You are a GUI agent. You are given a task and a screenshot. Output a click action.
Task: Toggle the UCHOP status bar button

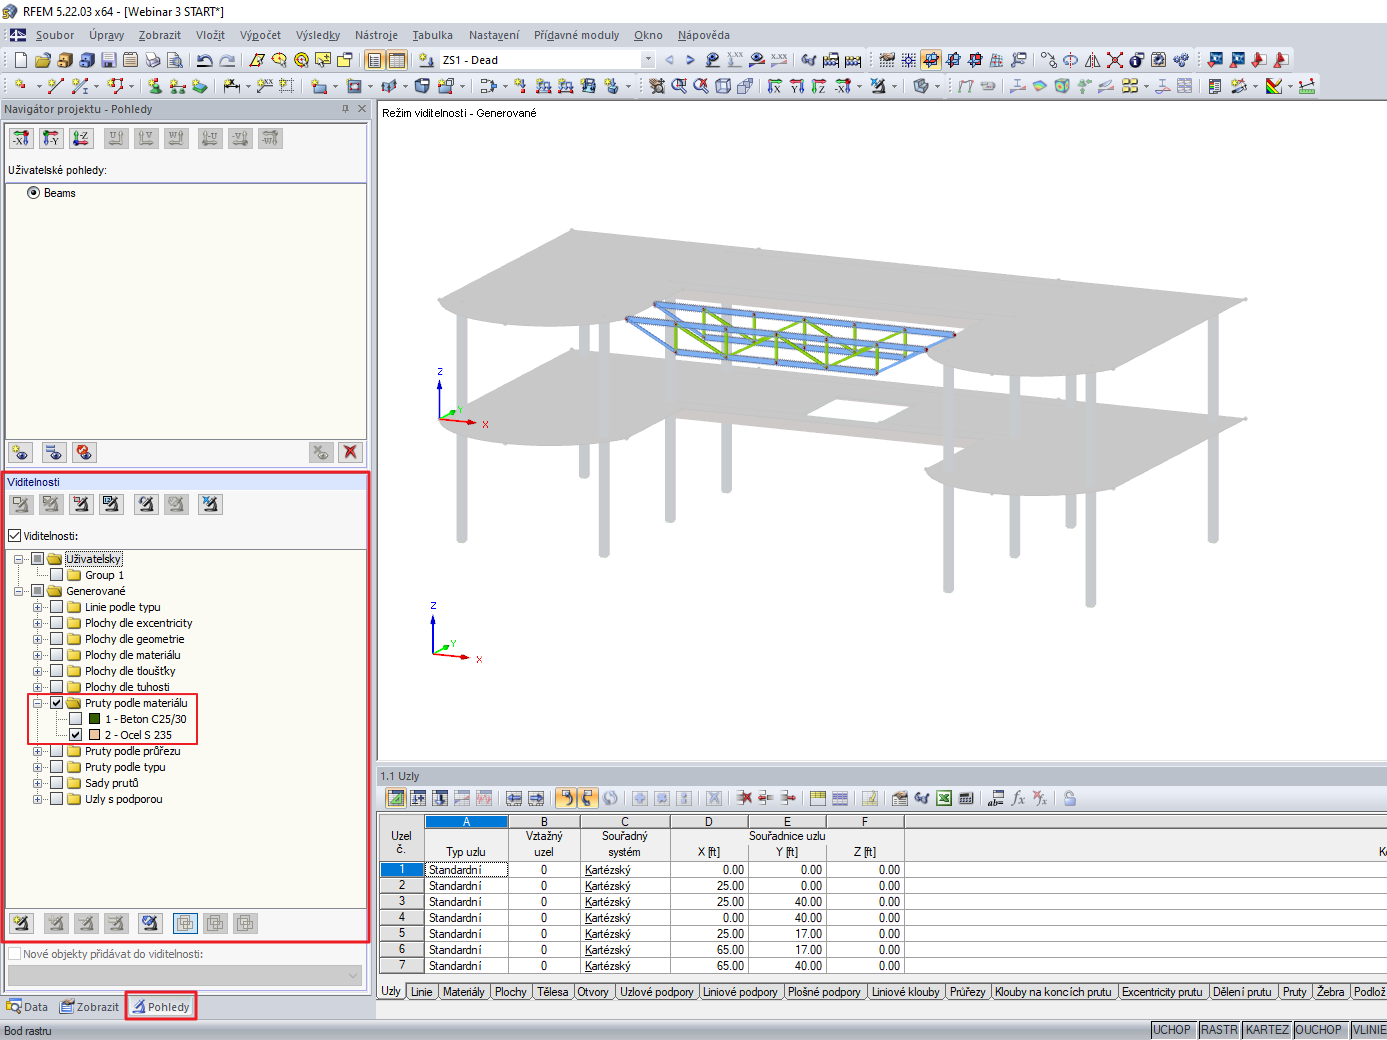1172,1030
